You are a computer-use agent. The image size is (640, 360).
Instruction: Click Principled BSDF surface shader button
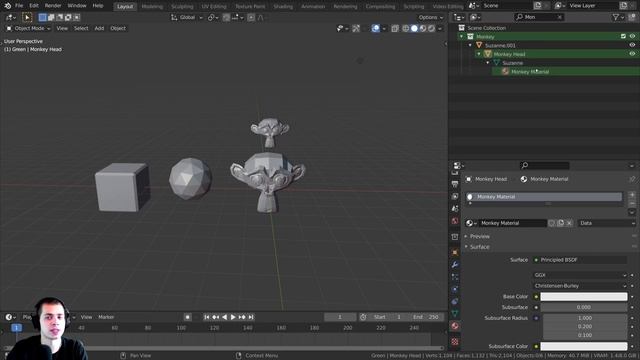580,260
